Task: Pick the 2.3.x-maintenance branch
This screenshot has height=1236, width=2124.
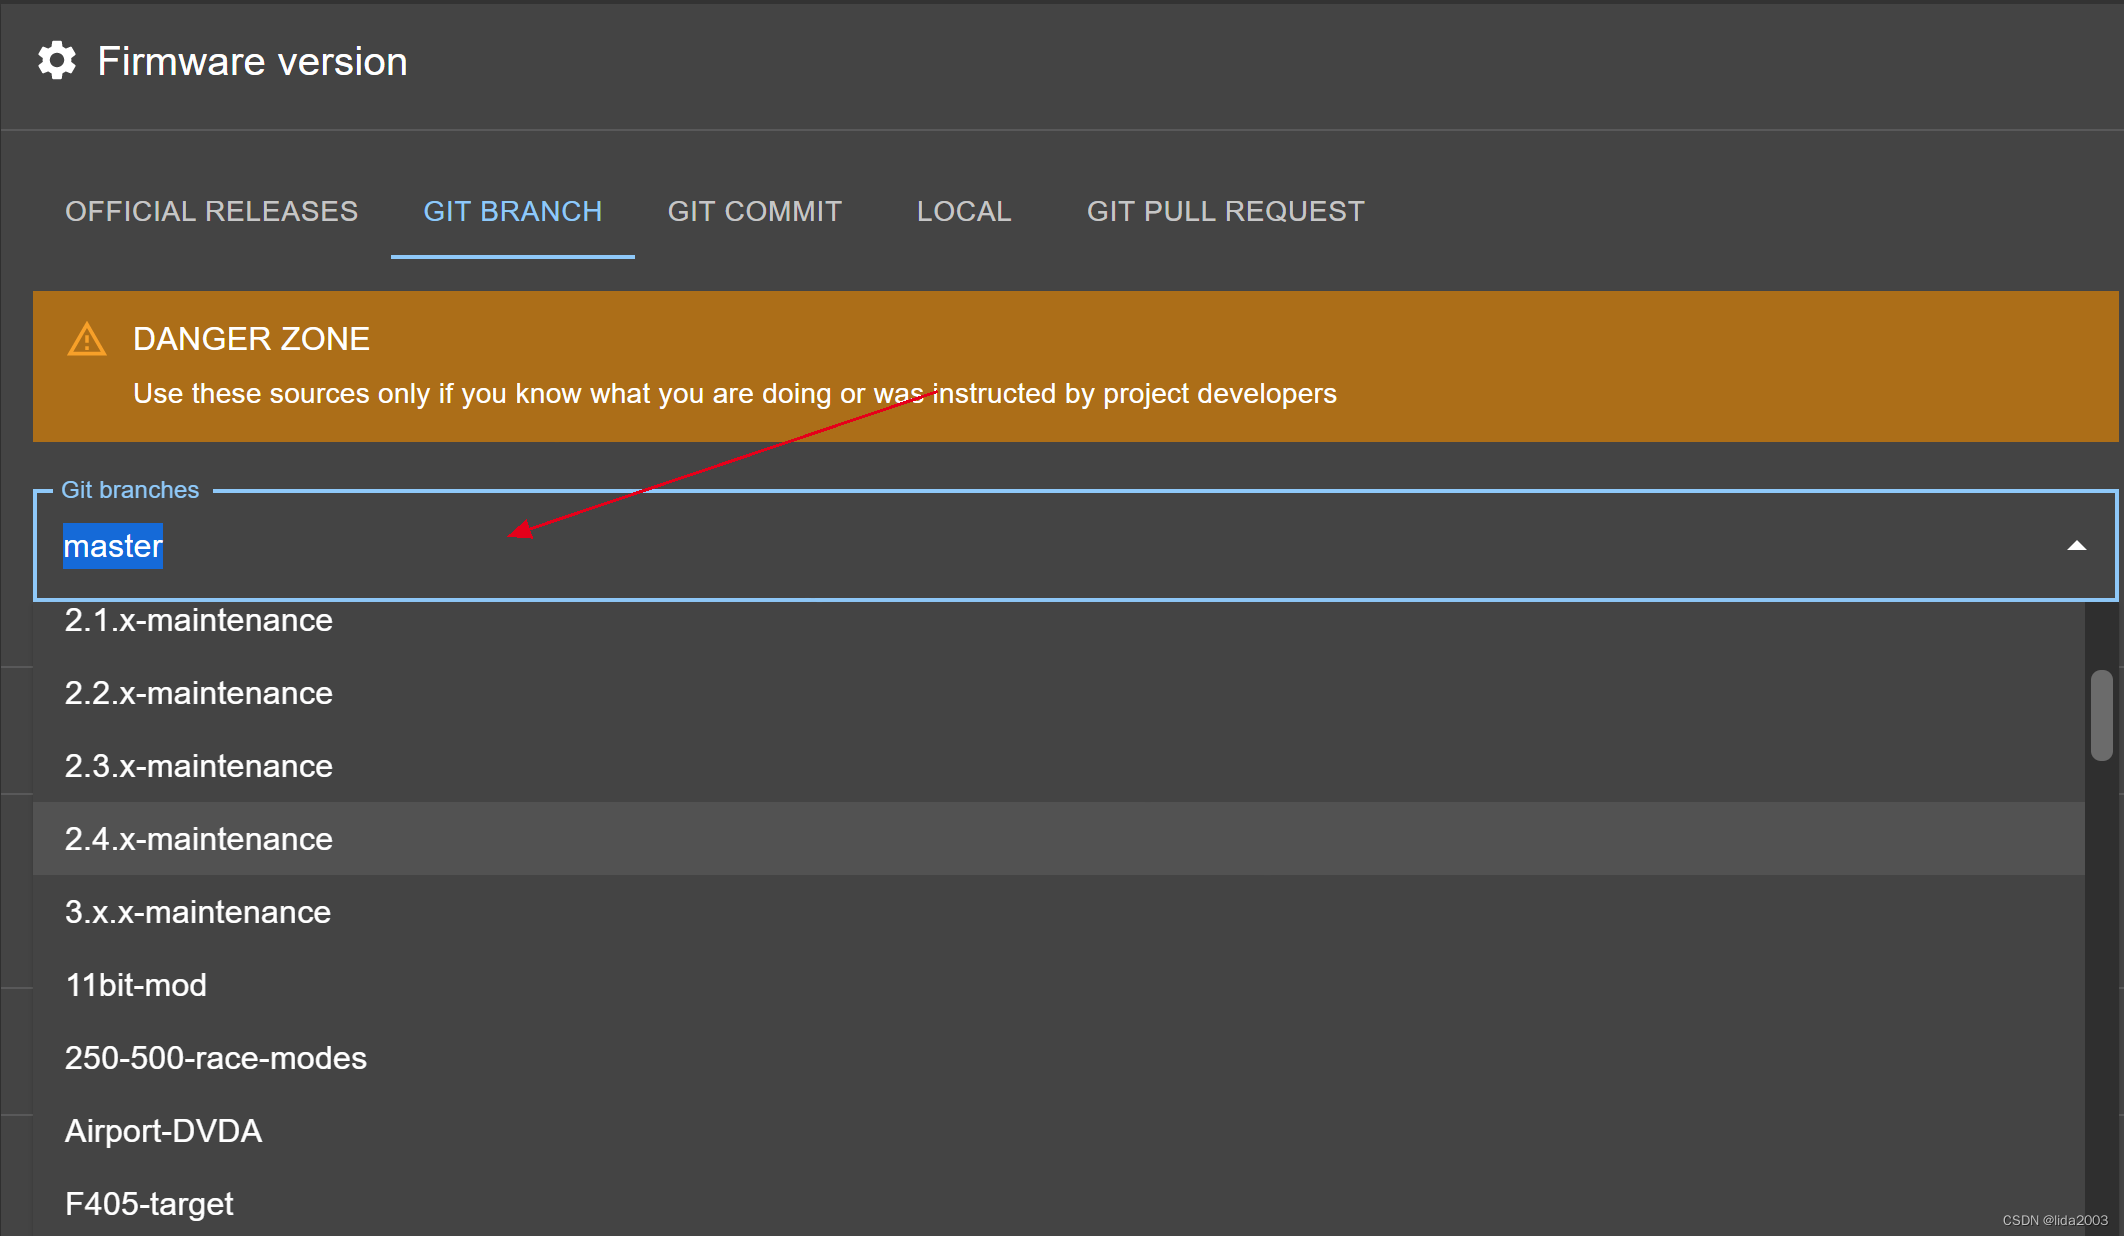Action: point(199,767)
